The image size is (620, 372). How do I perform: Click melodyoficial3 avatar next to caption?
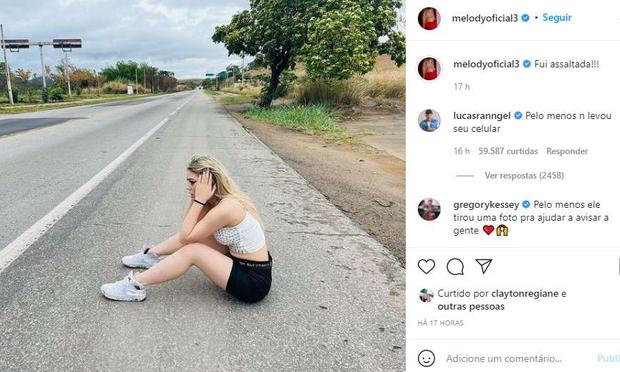[429, 68]
